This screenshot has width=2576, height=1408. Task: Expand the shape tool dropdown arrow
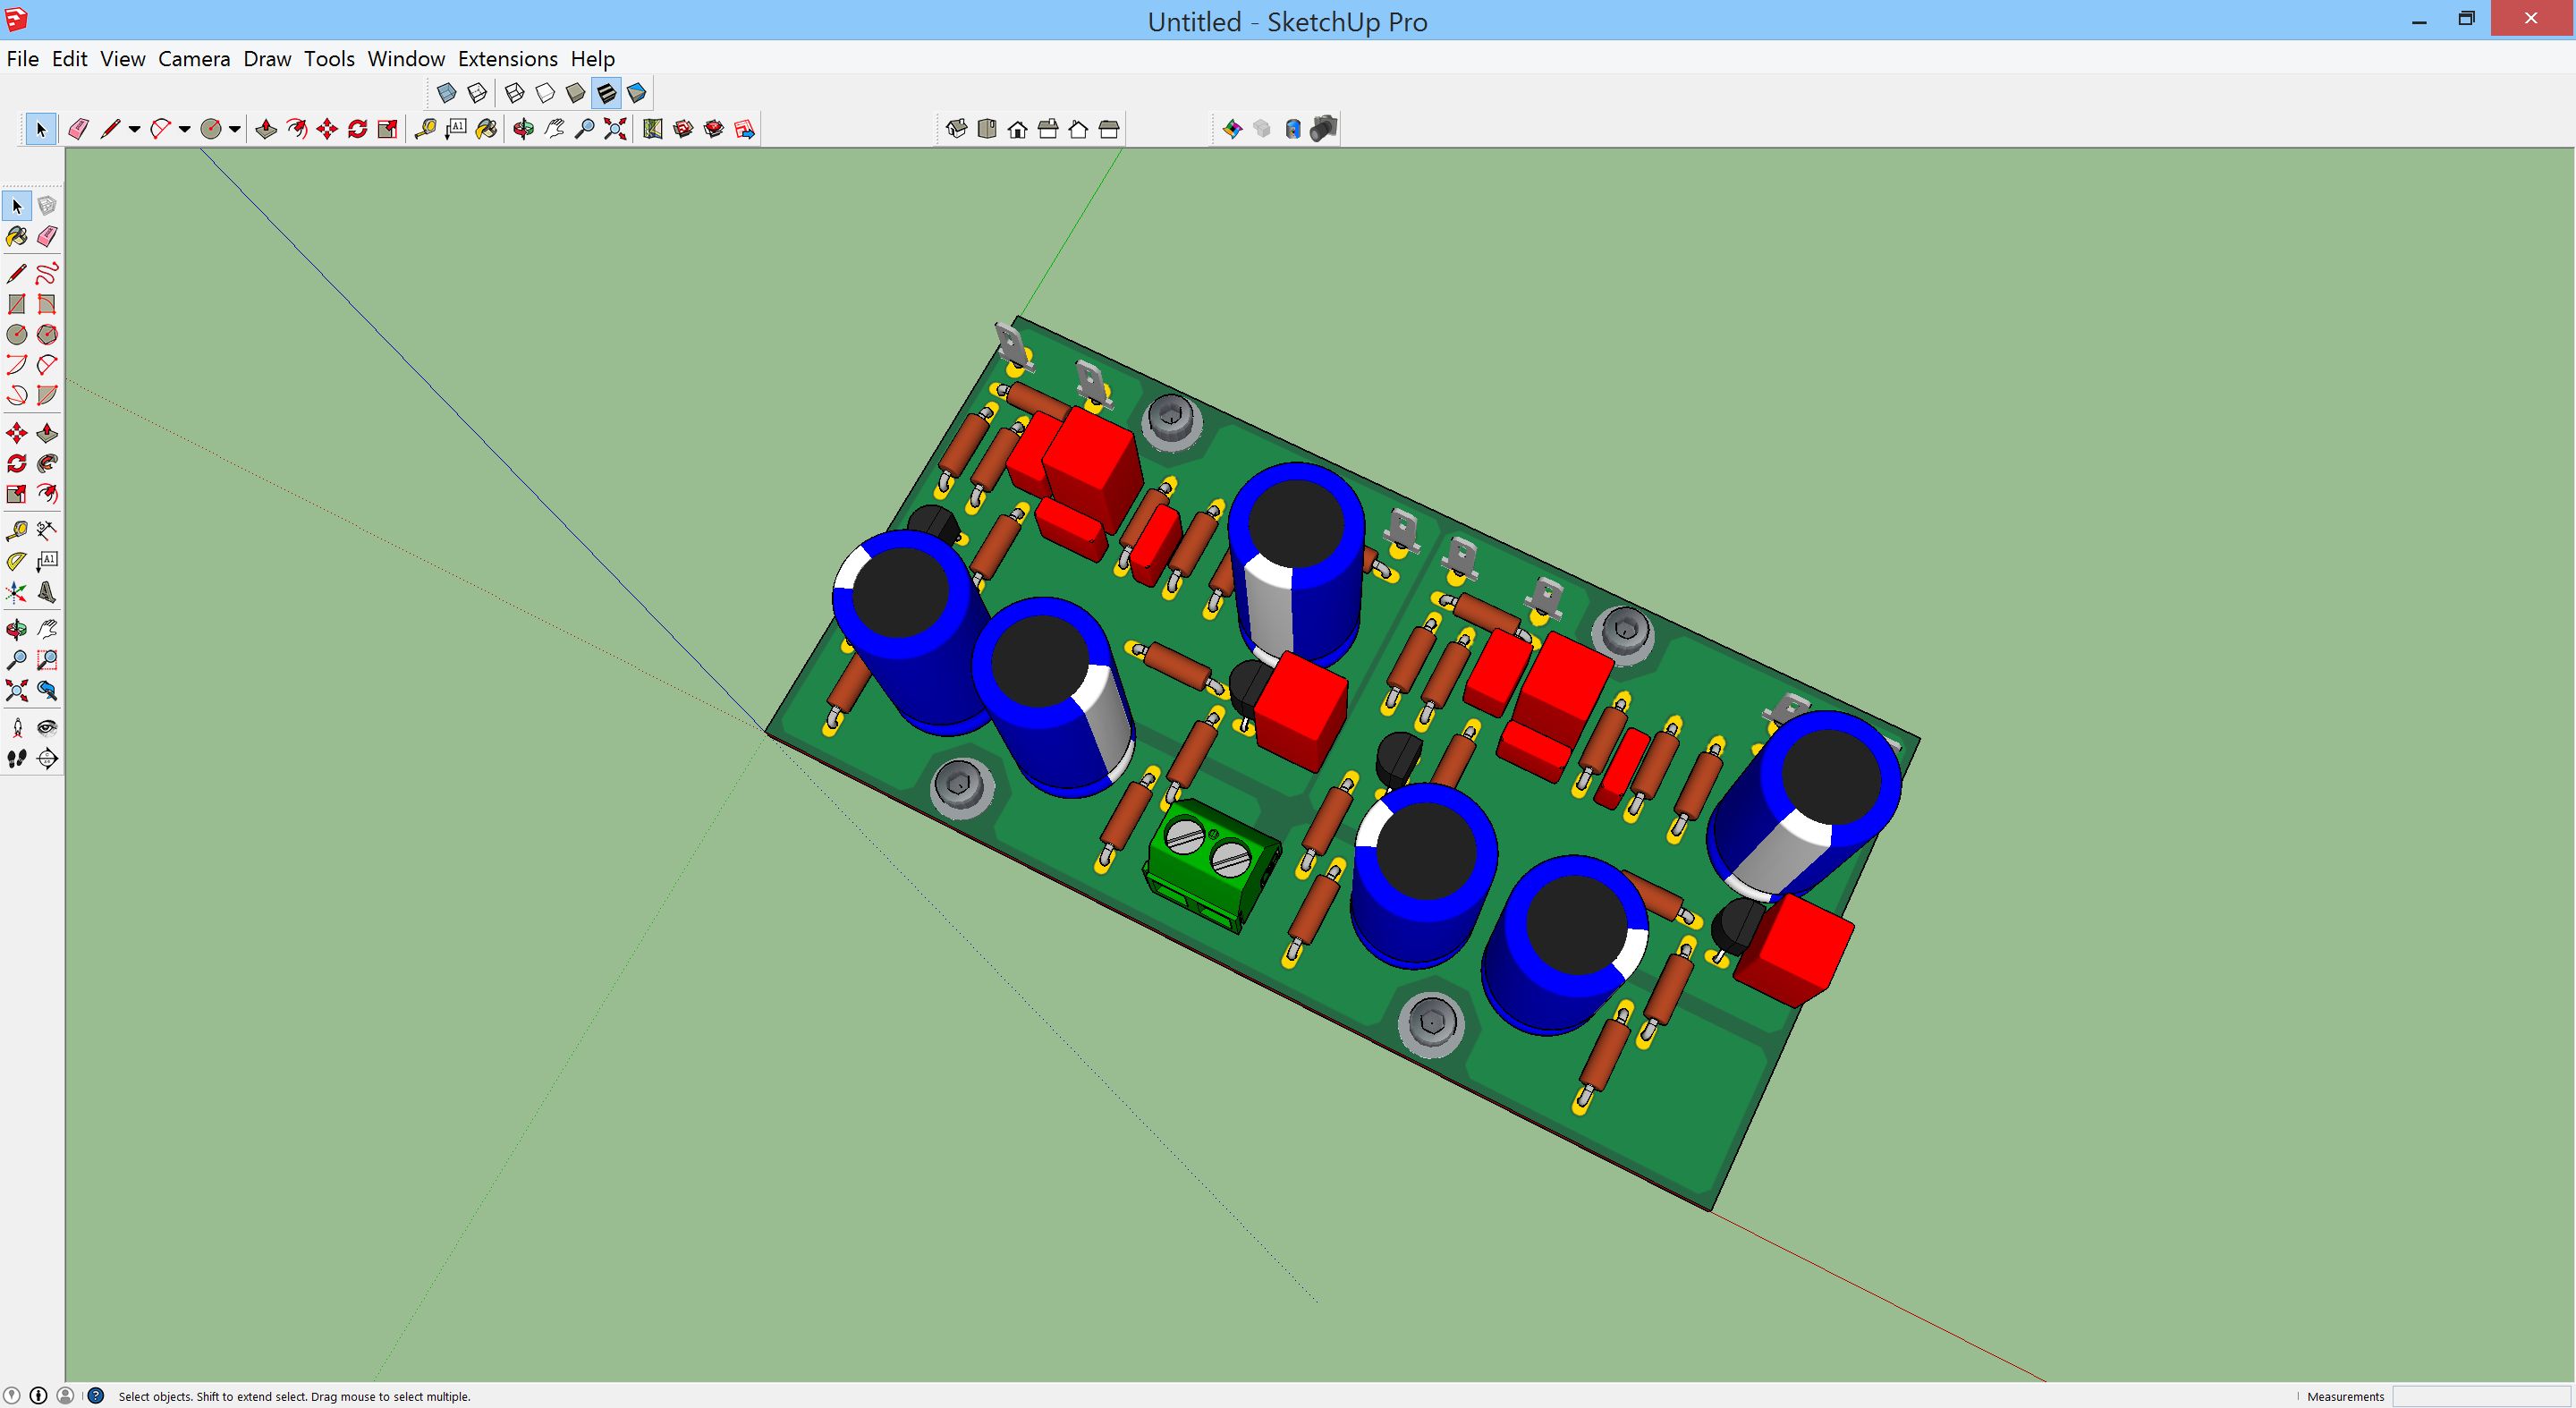[x=234, y=129]
